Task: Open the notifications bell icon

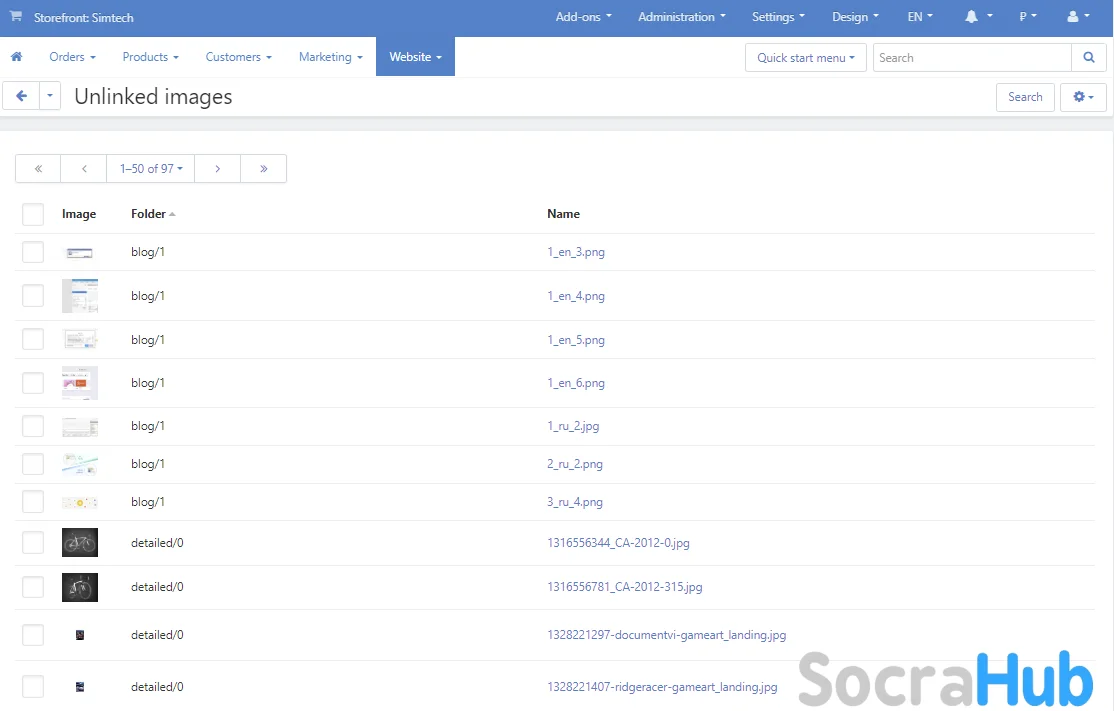Action: (971, 17)
